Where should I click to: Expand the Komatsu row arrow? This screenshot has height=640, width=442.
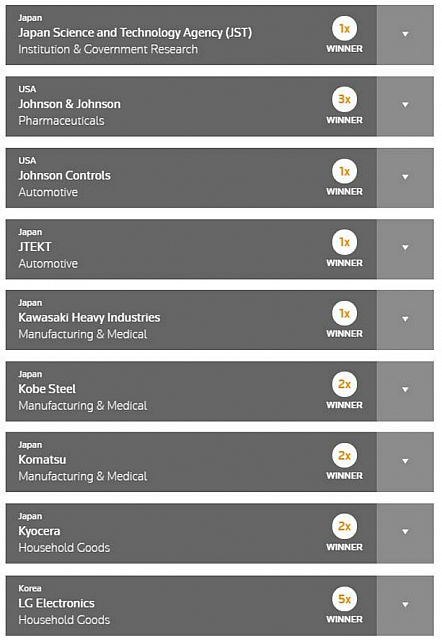coord(405,462)
